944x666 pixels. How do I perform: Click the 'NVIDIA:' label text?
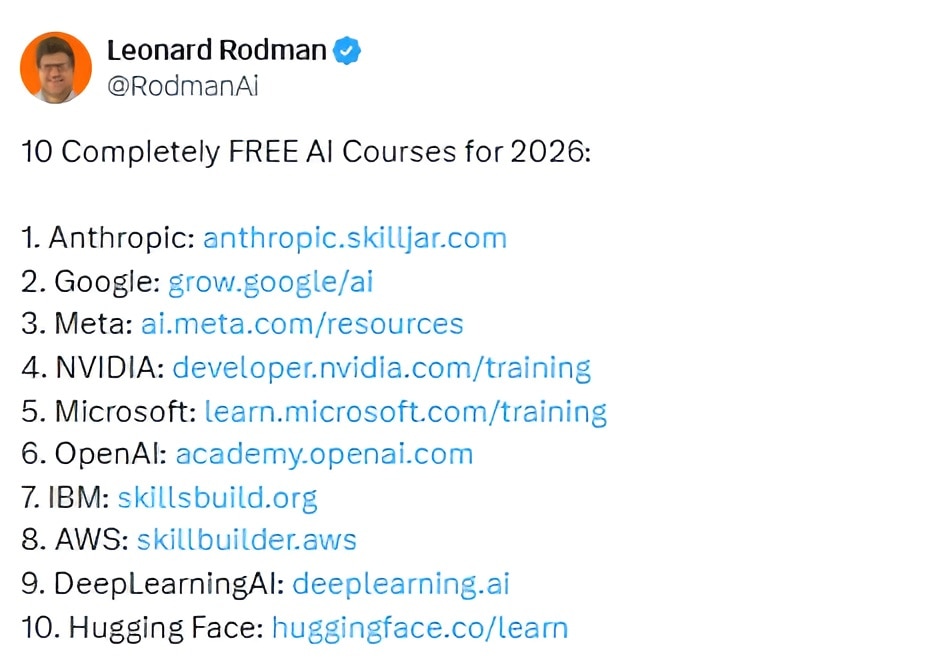click(109, 367)
